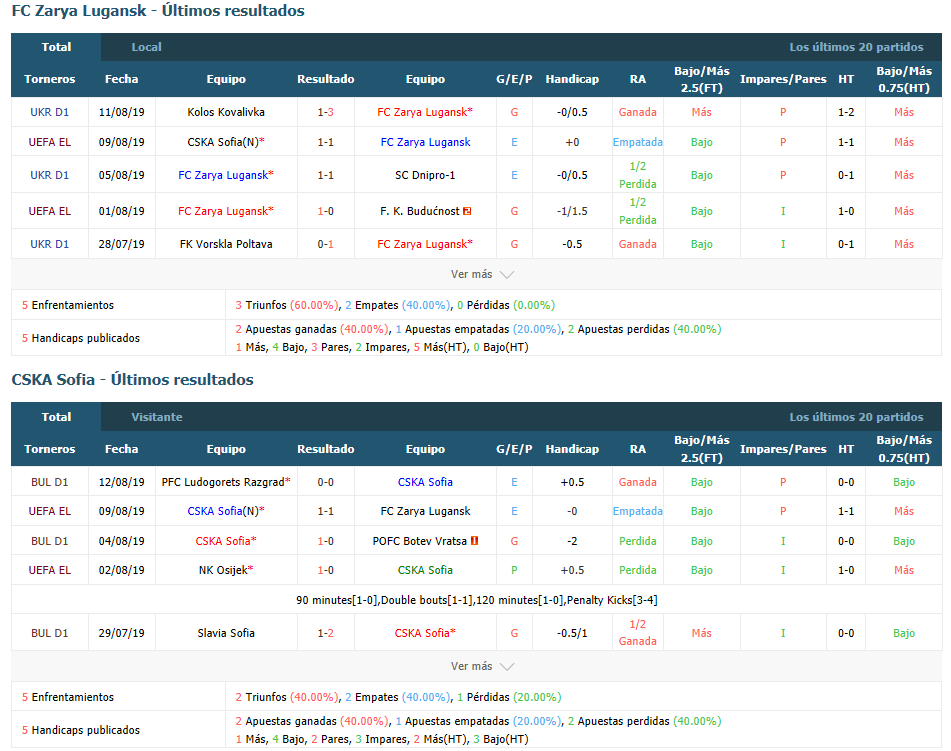The image size is (951, 751).
Task: Select the Total tab in FC Zarya Lugansk section
Action: coord(56,47)
